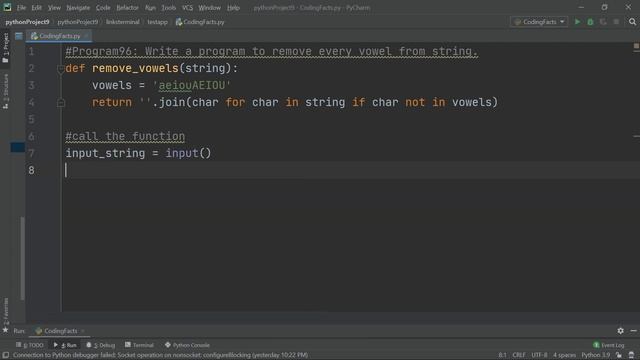640x360 pixels.
Task: Toggle the read-only lock icon in status bar
Action: pyautogui.click(x=619, y=356)
